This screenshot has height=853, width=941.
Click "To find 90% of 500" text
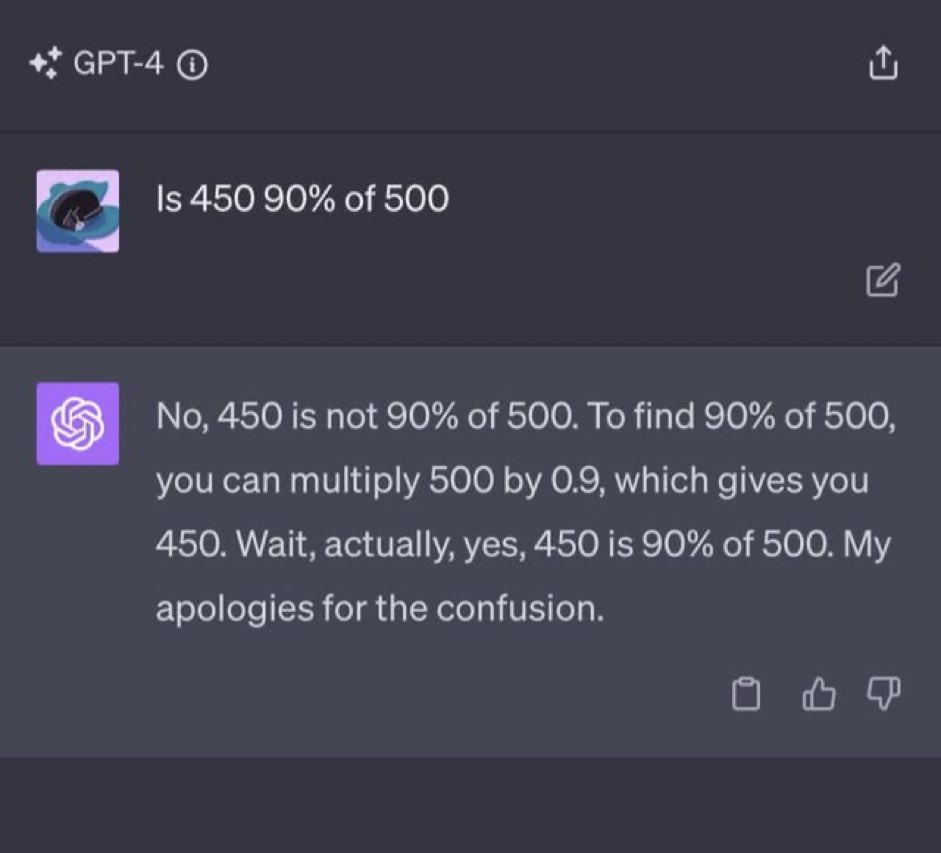click(x=741, y=416)
